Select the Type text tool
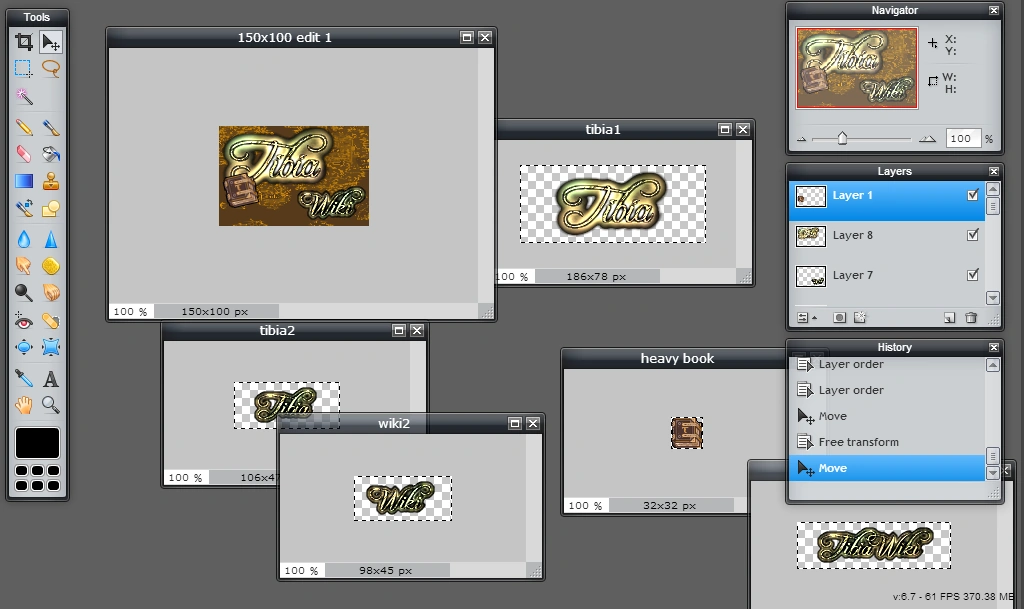 click(51, 379)
